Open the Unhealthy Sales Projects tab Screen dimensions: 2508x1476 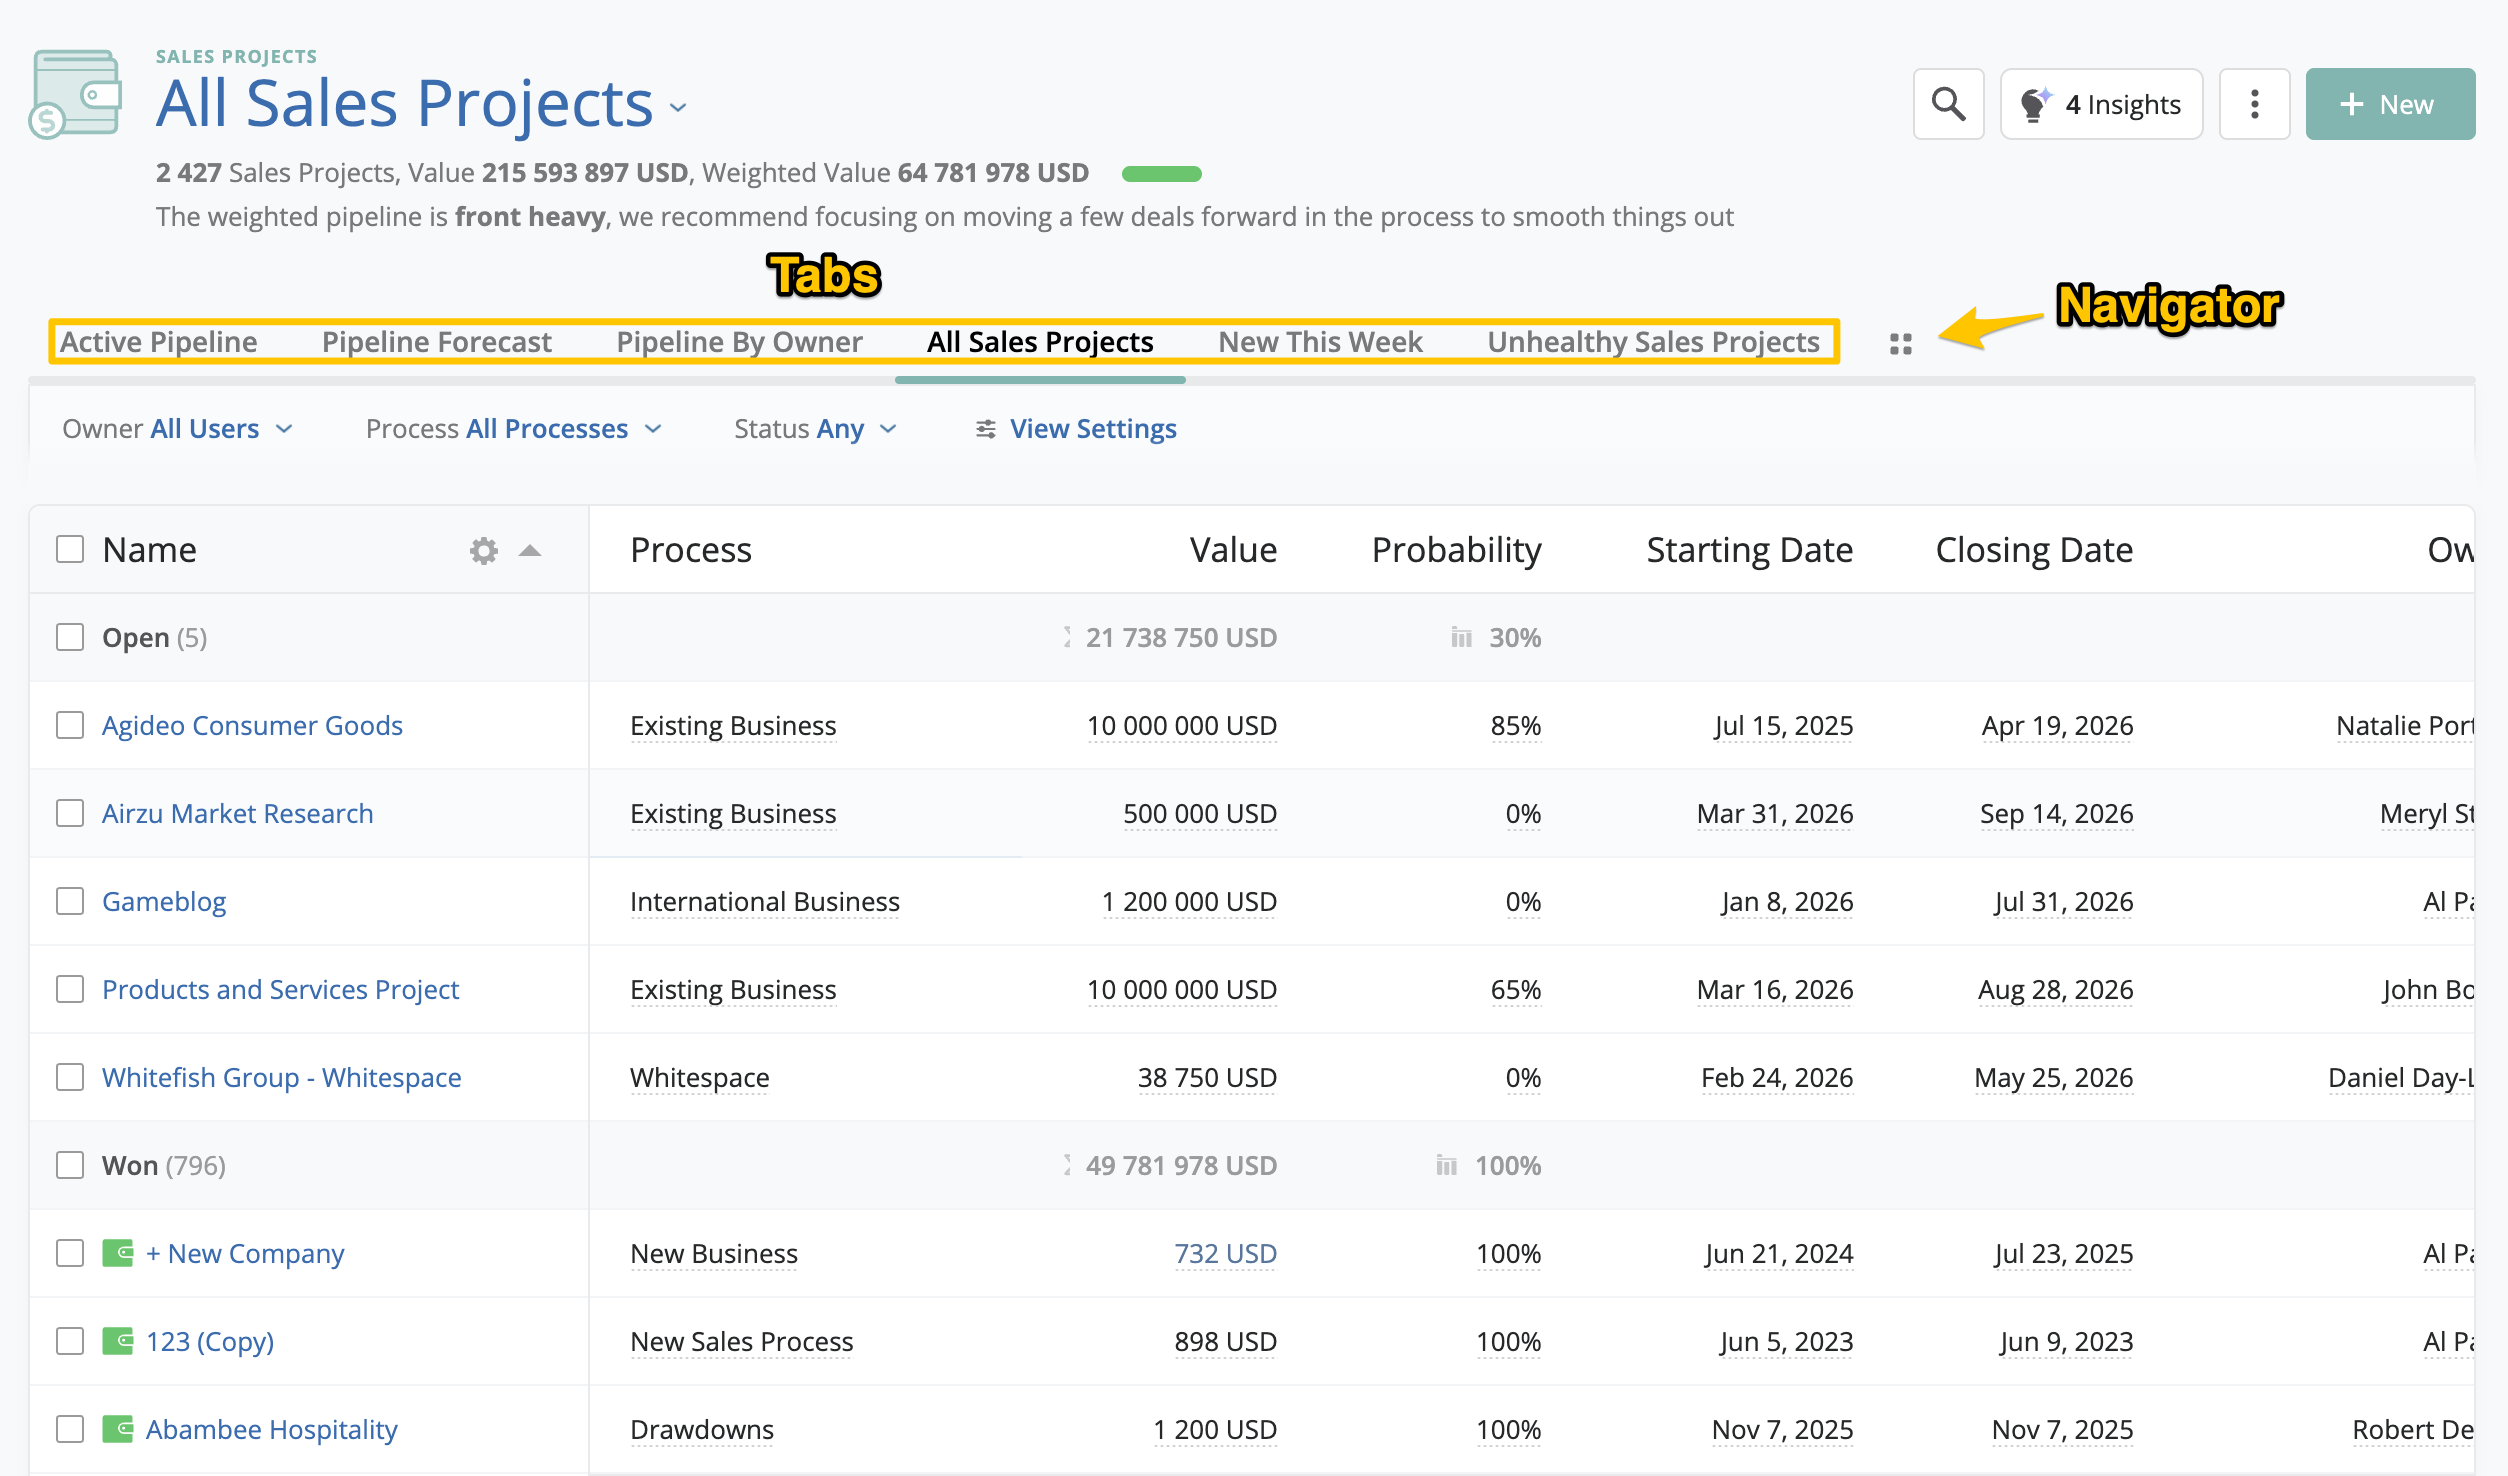(1653, 342)
